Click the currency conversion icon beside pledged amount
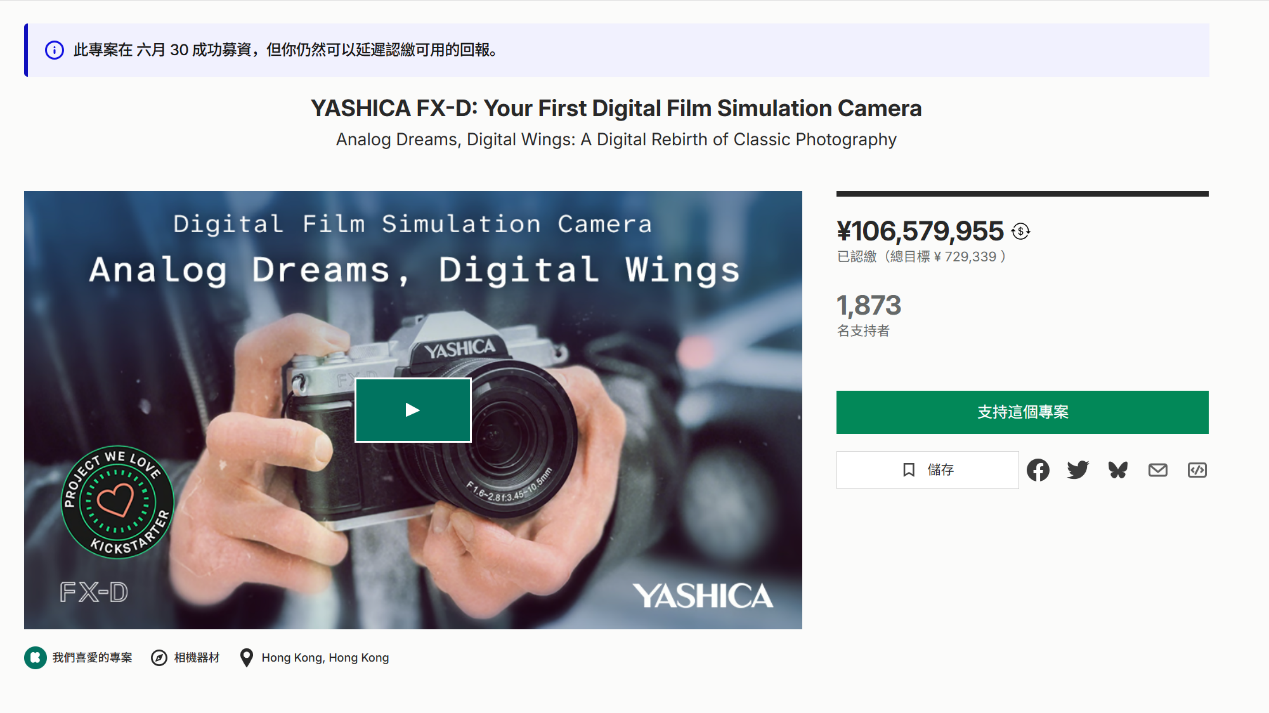Screen dimensions: 1269x713 [1020, 231]
